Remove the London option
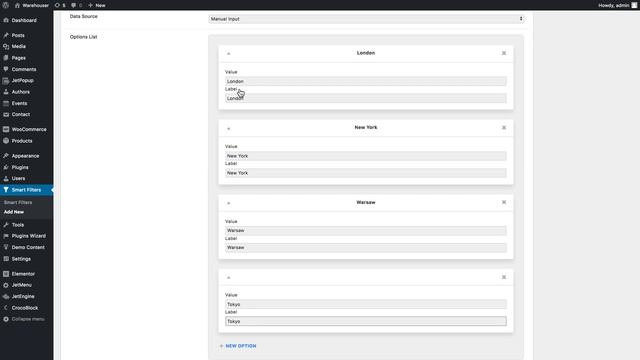Image resolution: width=640 pixels, height=360 pixels. pos(504,53)
